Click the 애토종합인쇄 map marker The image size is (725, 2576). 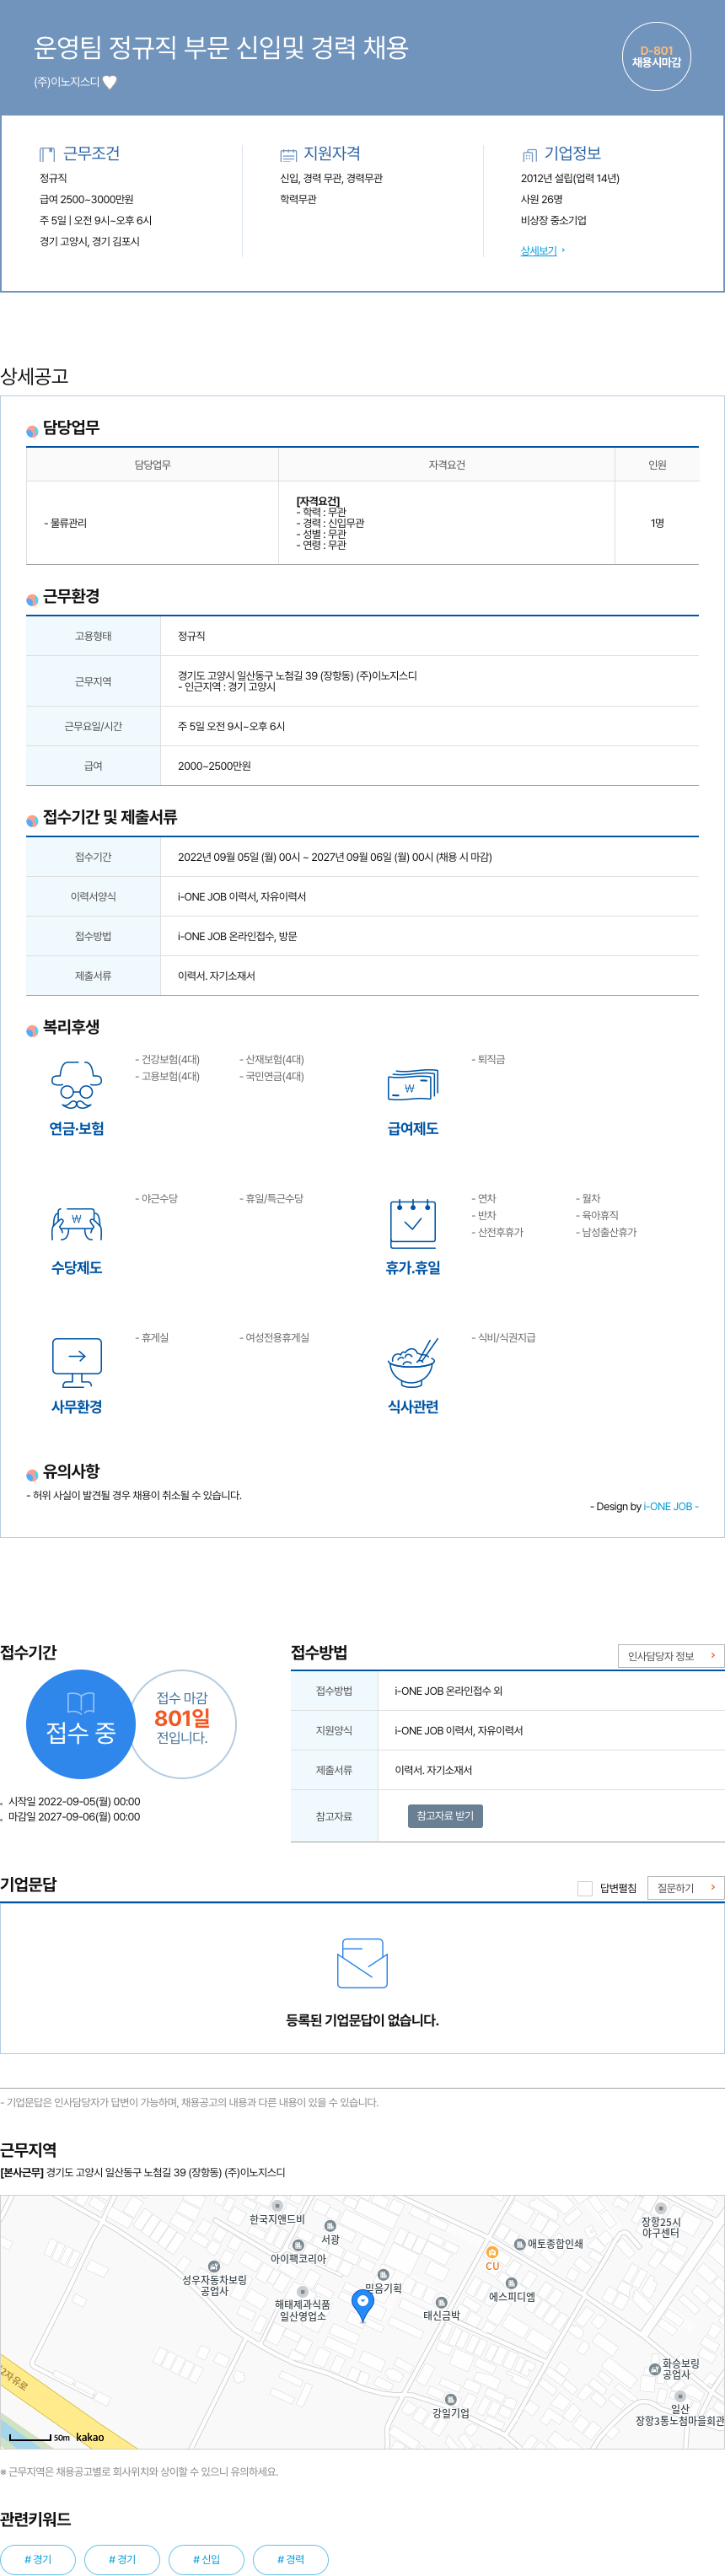pos(519,2244)
